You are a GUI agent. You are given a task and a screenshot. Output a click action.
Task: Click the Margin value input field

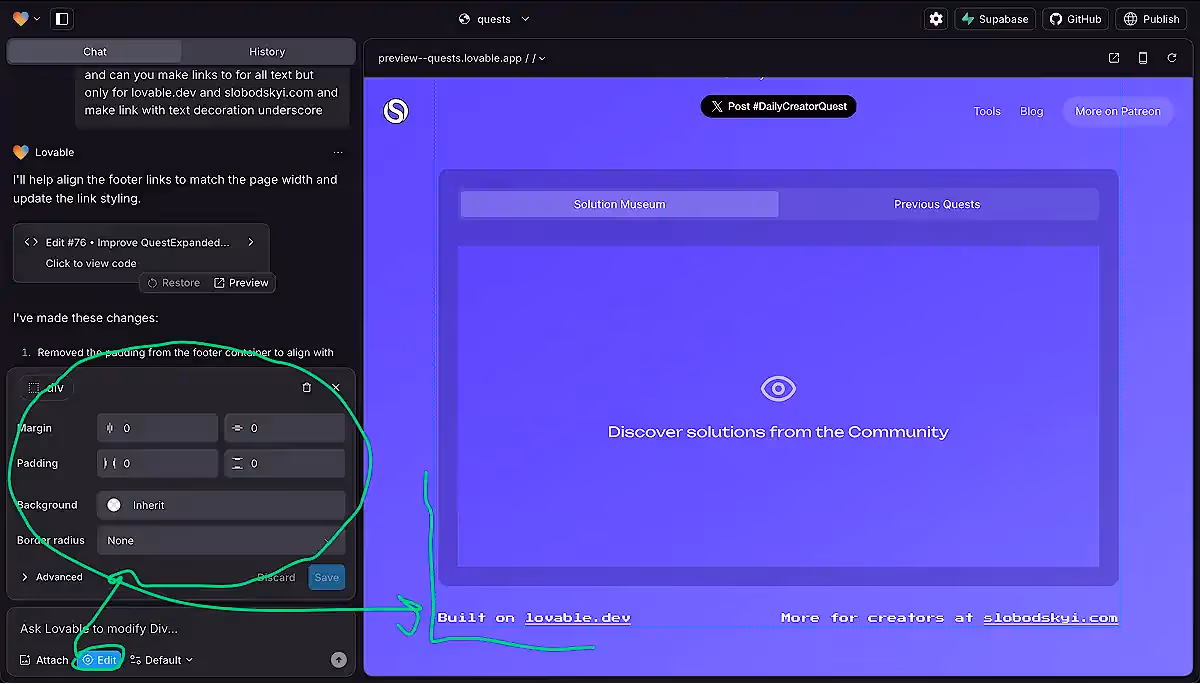(157, 427)
